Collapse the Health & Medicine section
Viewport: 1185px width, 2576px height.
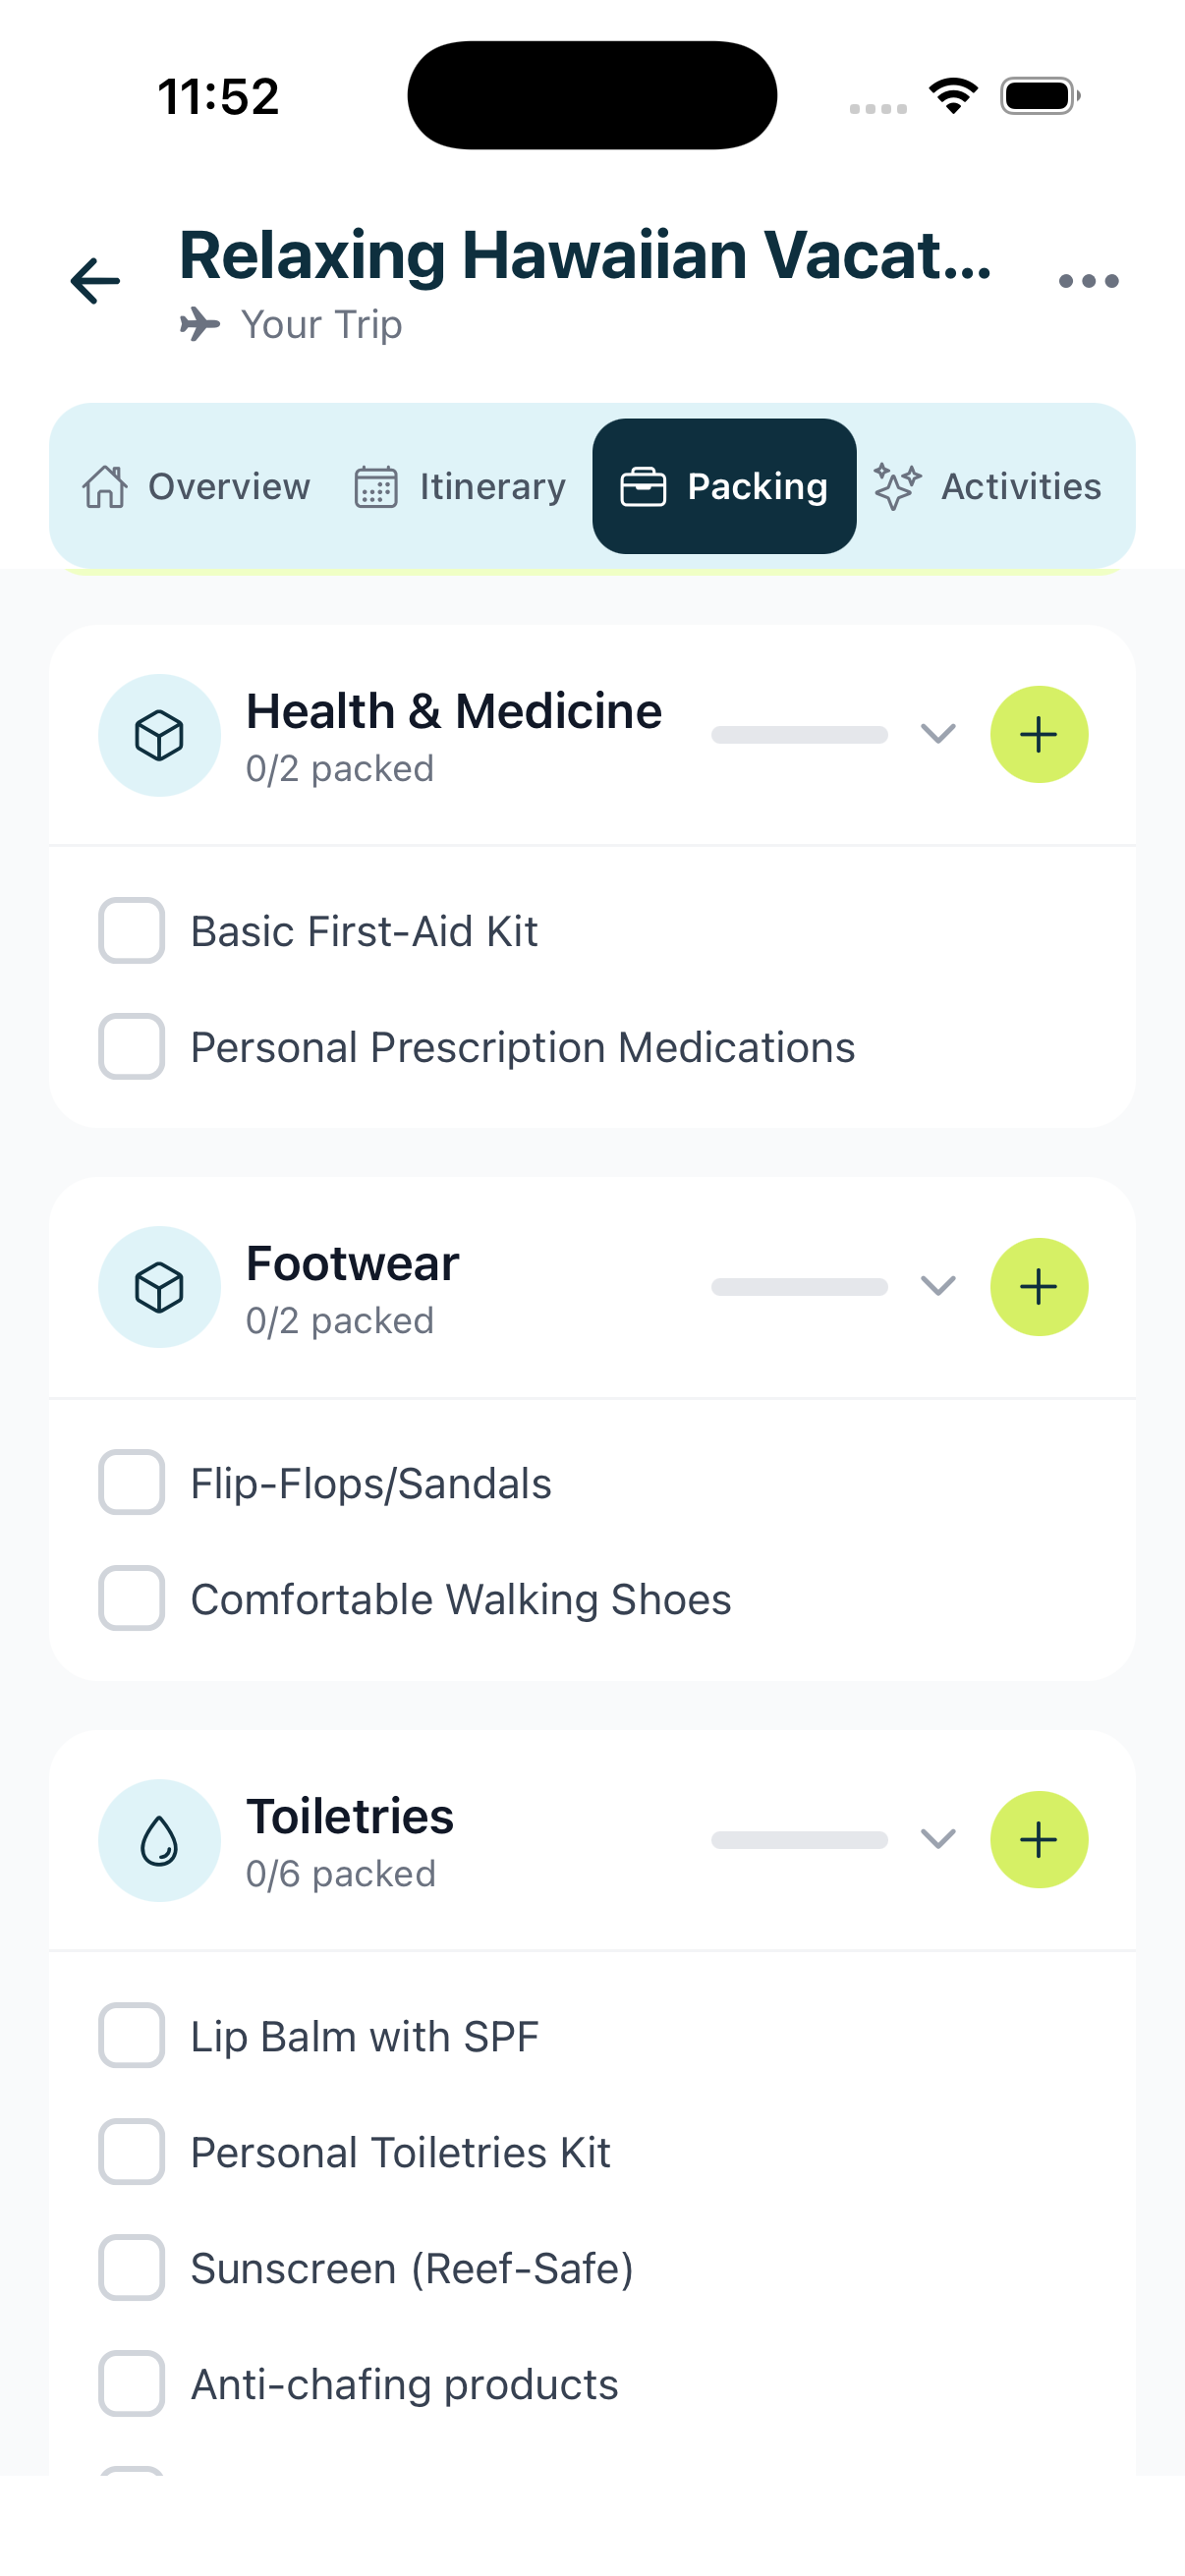[x=937, y=734]
